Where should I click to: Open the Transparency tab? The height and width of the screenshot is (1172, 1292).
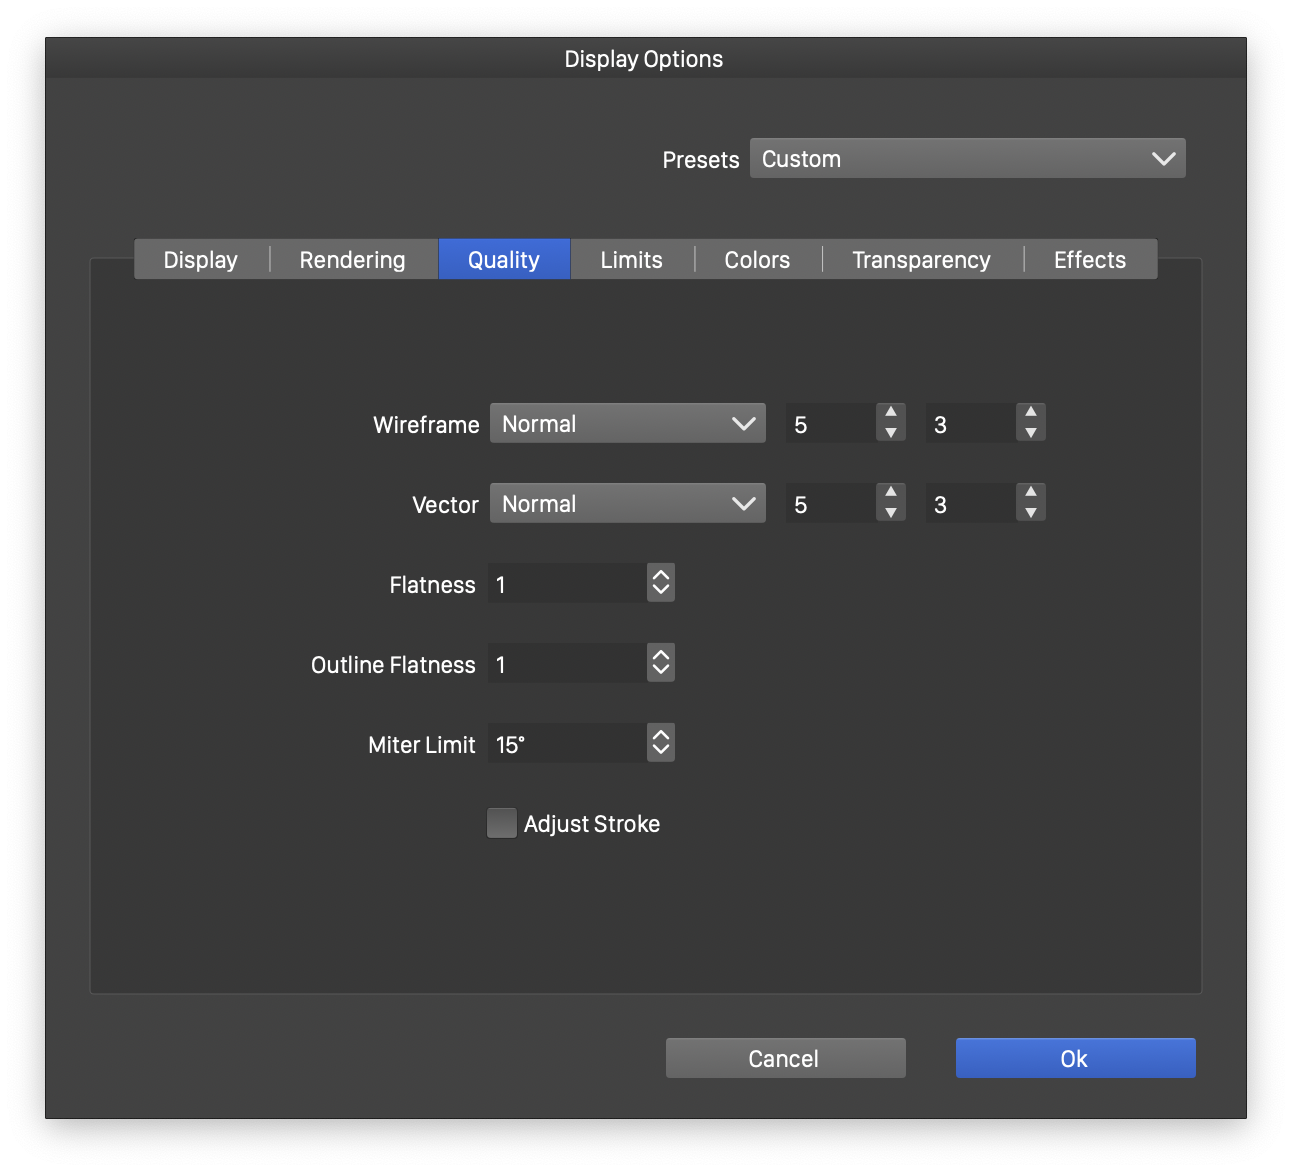tap(921, 260)
